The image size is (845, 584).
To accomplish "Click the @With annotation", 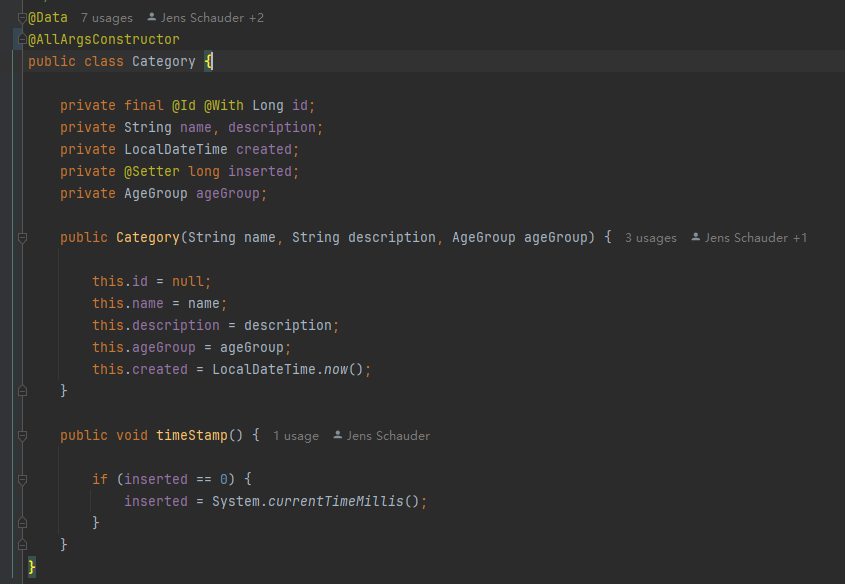I will (x=224, y=105).
